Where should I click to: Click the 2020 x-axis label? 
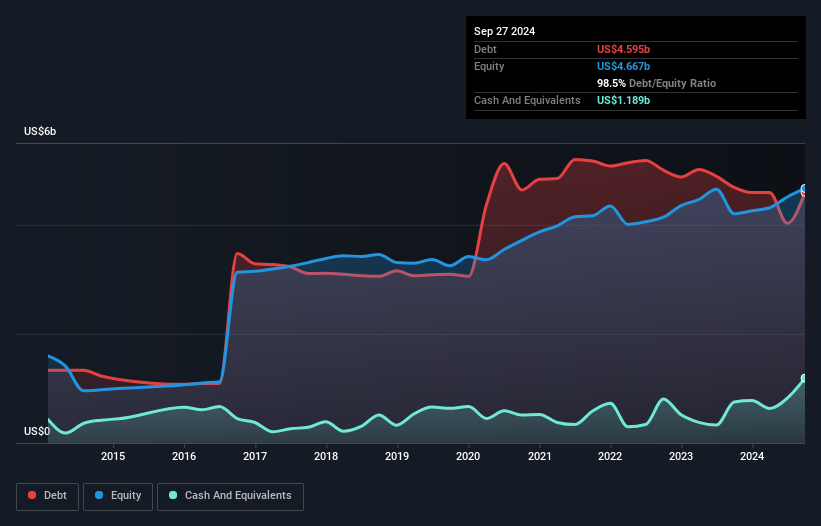[x=468, y=456]
